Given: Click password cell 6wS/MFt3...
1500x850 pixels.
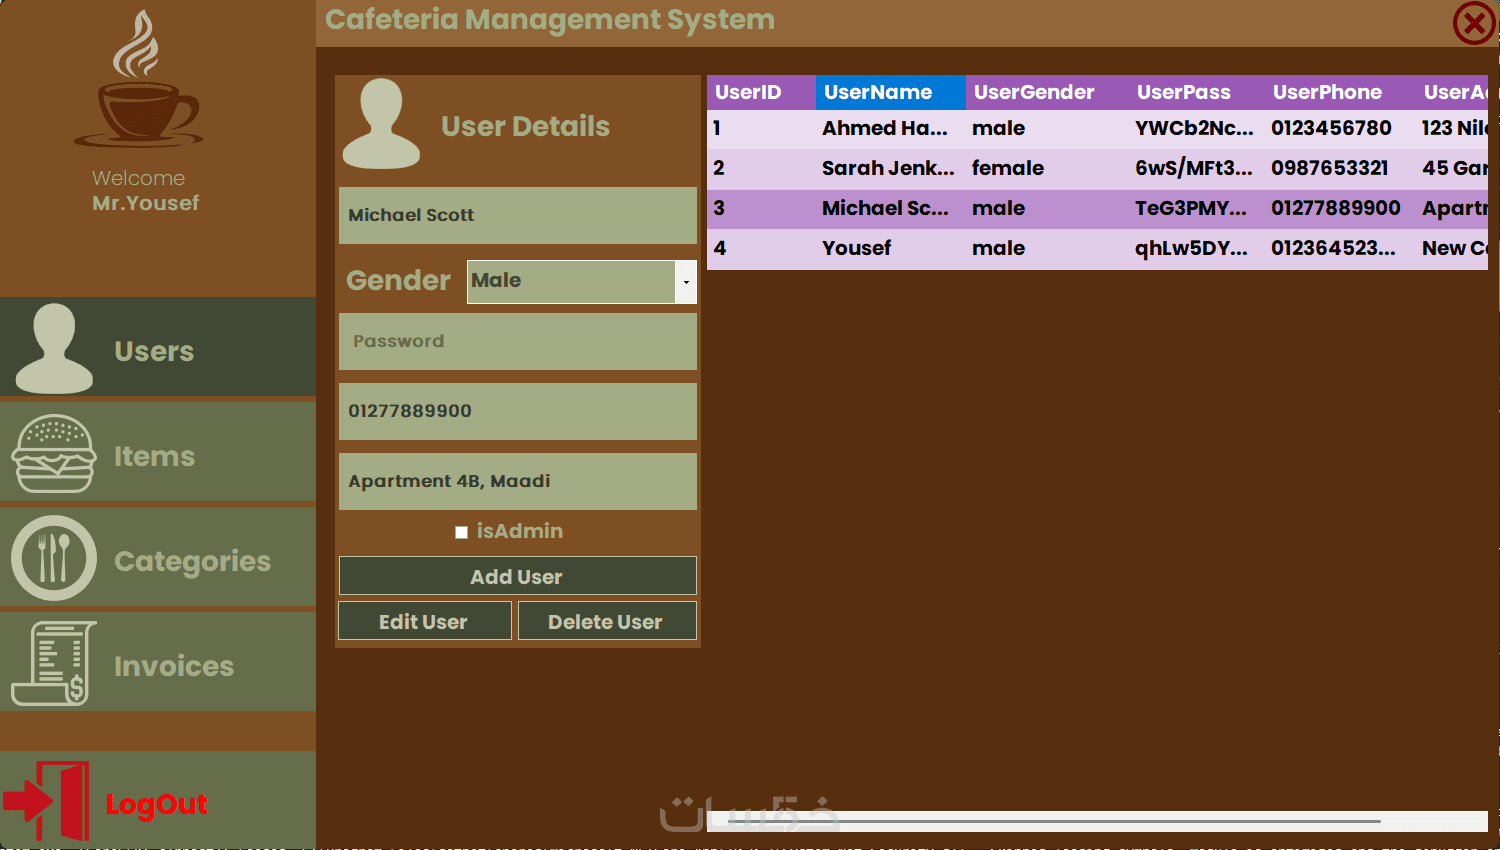Looking at the screenshot, I should tap(1197, 168).
